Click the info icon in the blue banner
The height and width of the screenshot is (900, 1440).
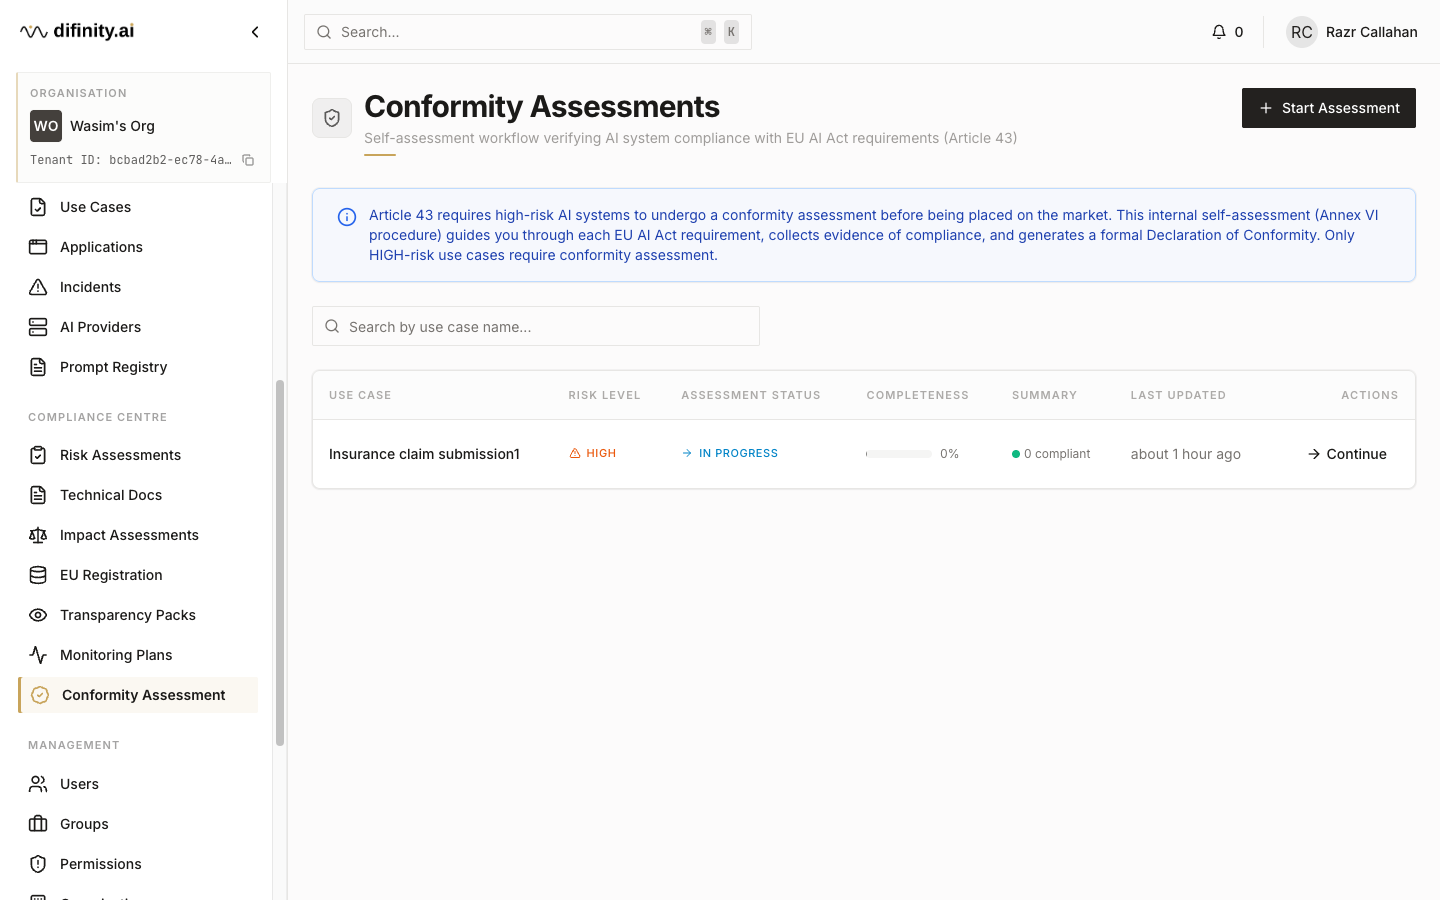tap(347, 217)
